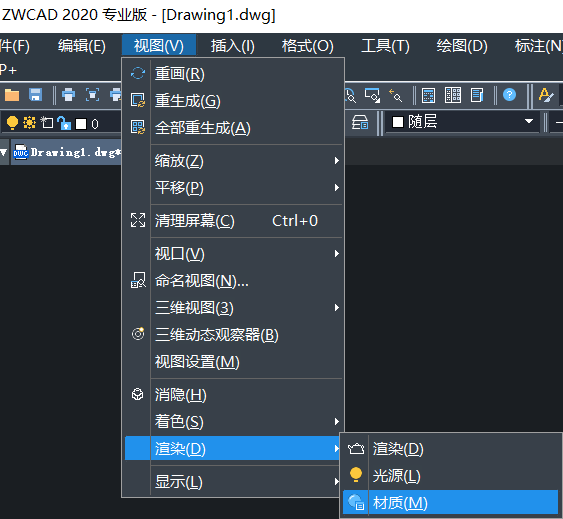The width and height of the screenshot is (563, 519).
Task: Click the Print toolbar icon
Action: [x=68, y=95]
